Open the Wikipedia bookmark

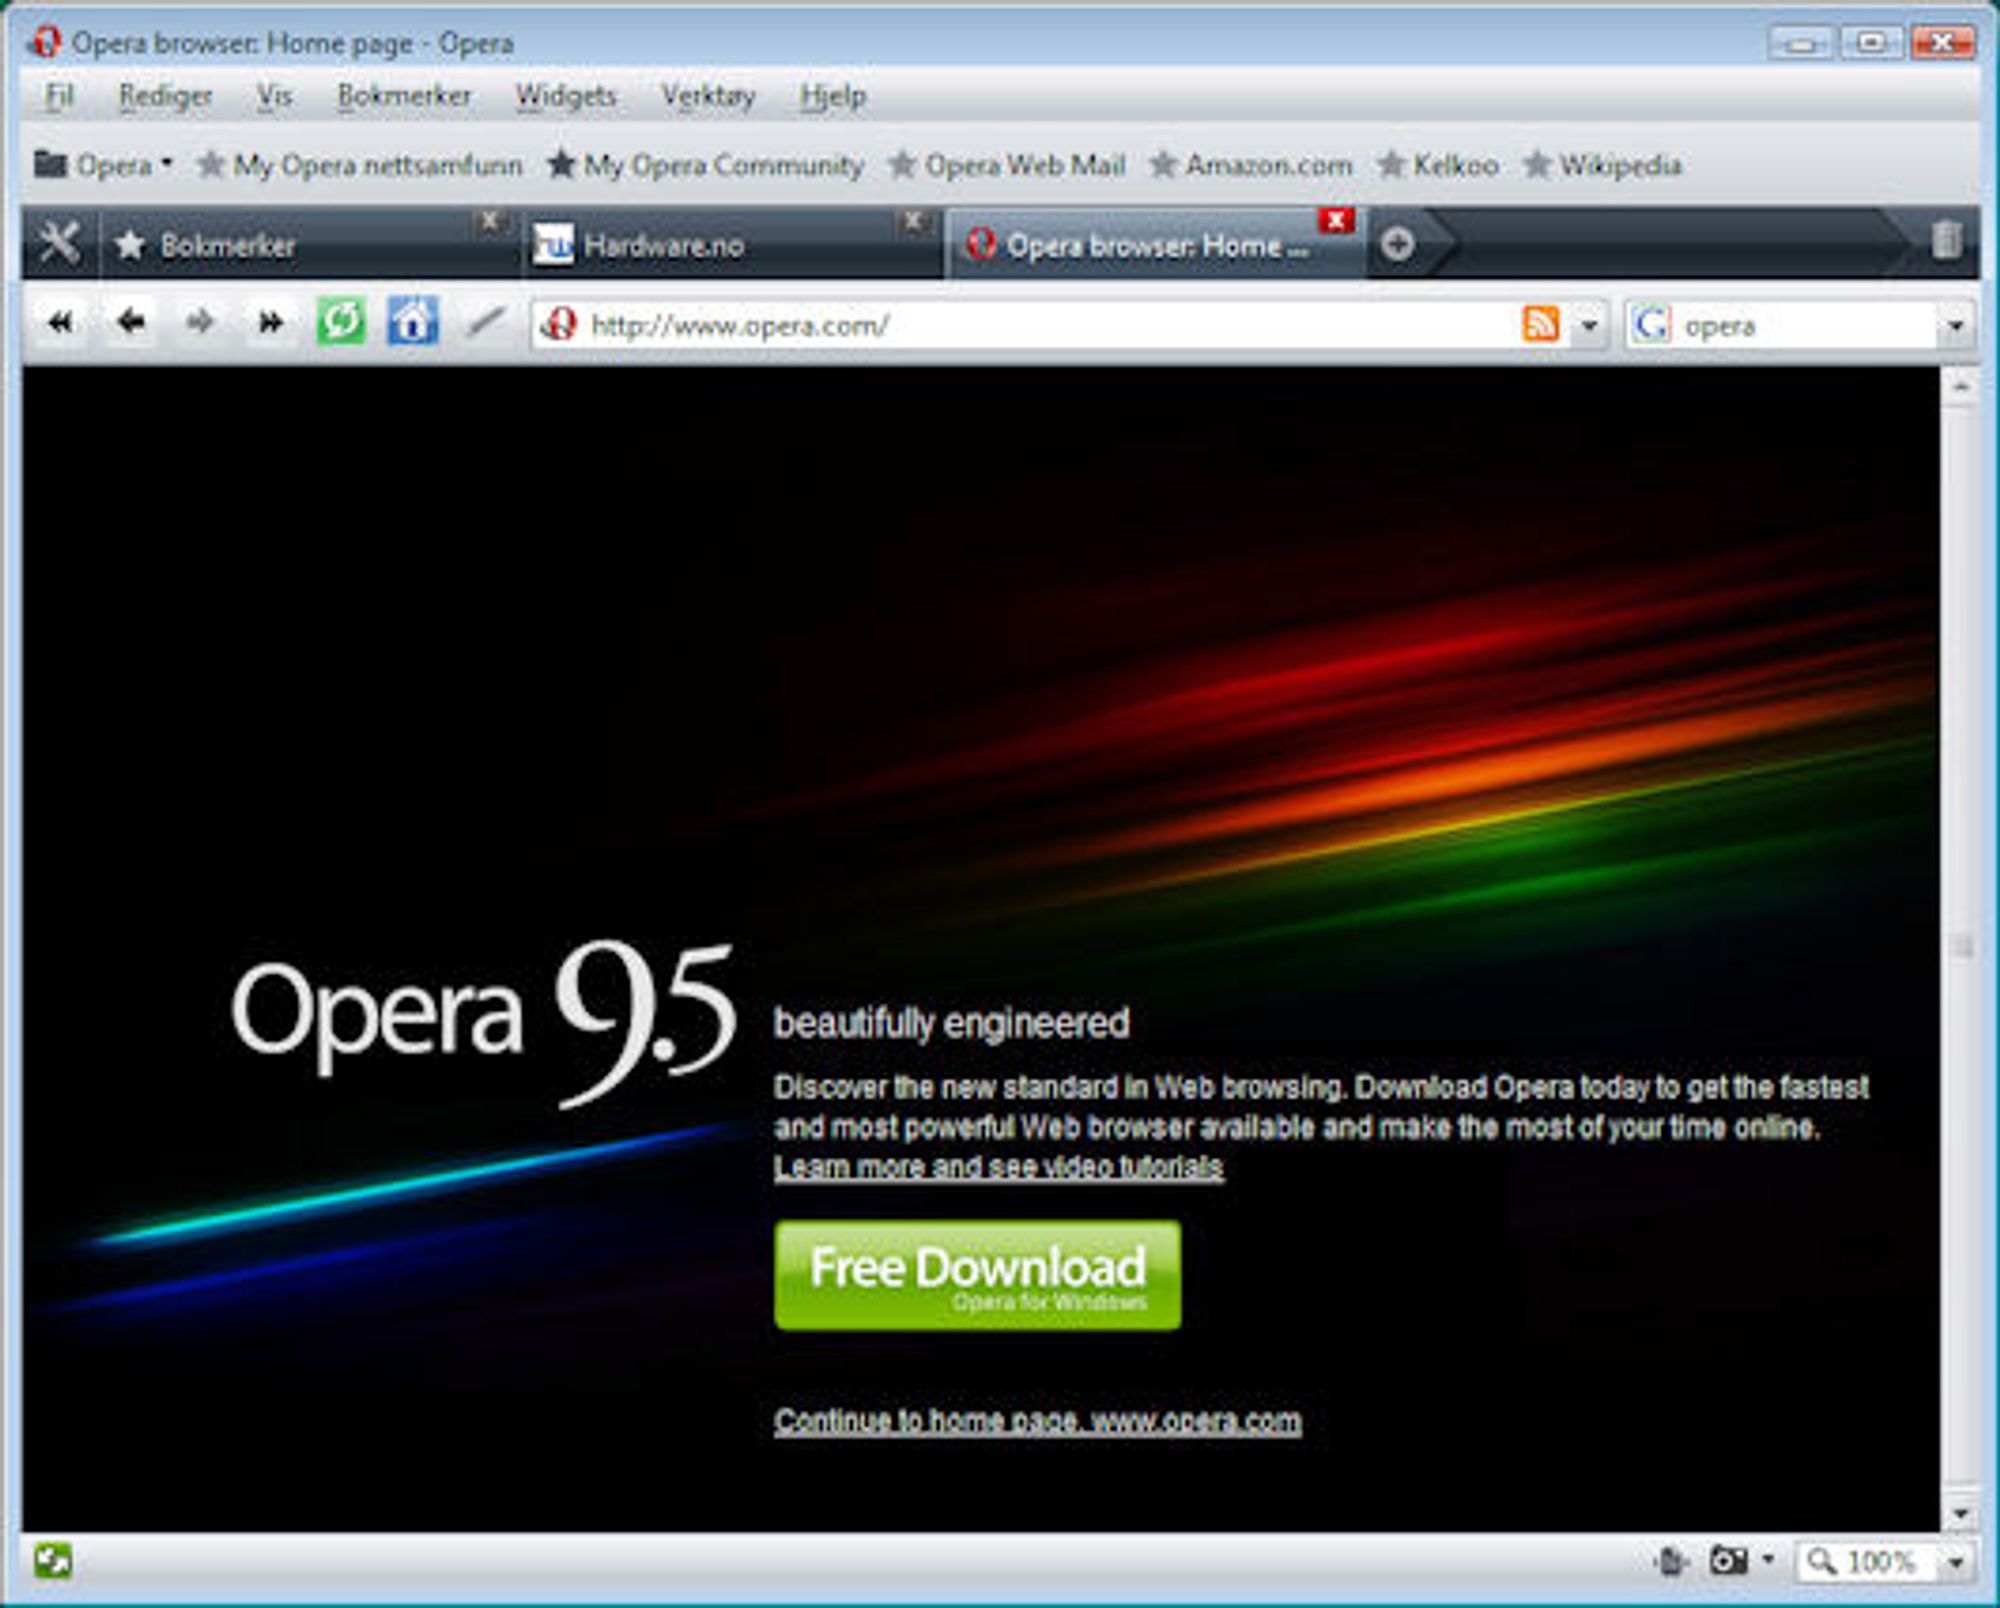pyautogui.click(x=1602, y=164)
